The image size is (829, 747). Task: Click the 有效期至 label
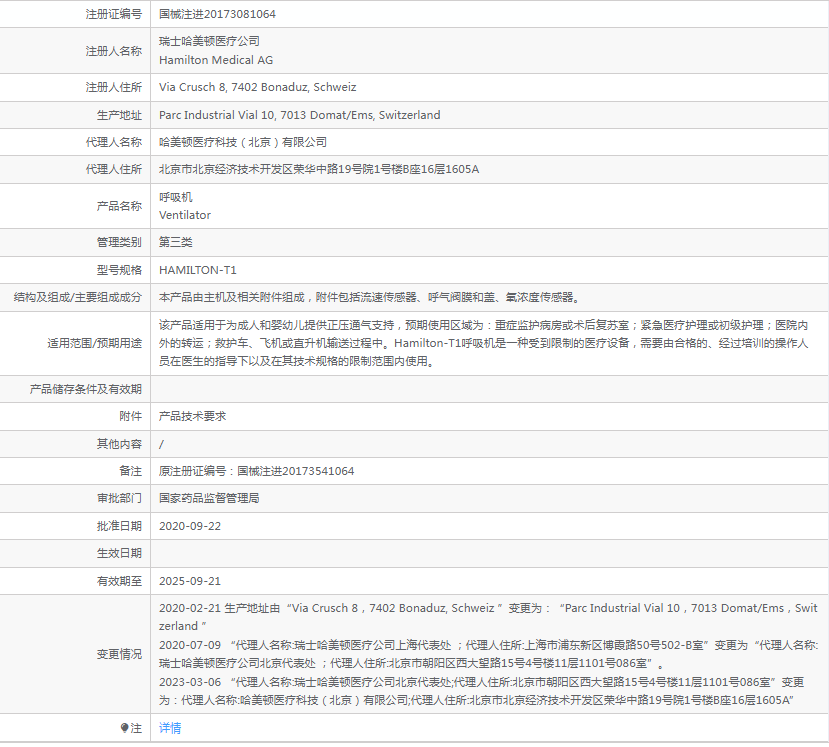coord(119,581)
